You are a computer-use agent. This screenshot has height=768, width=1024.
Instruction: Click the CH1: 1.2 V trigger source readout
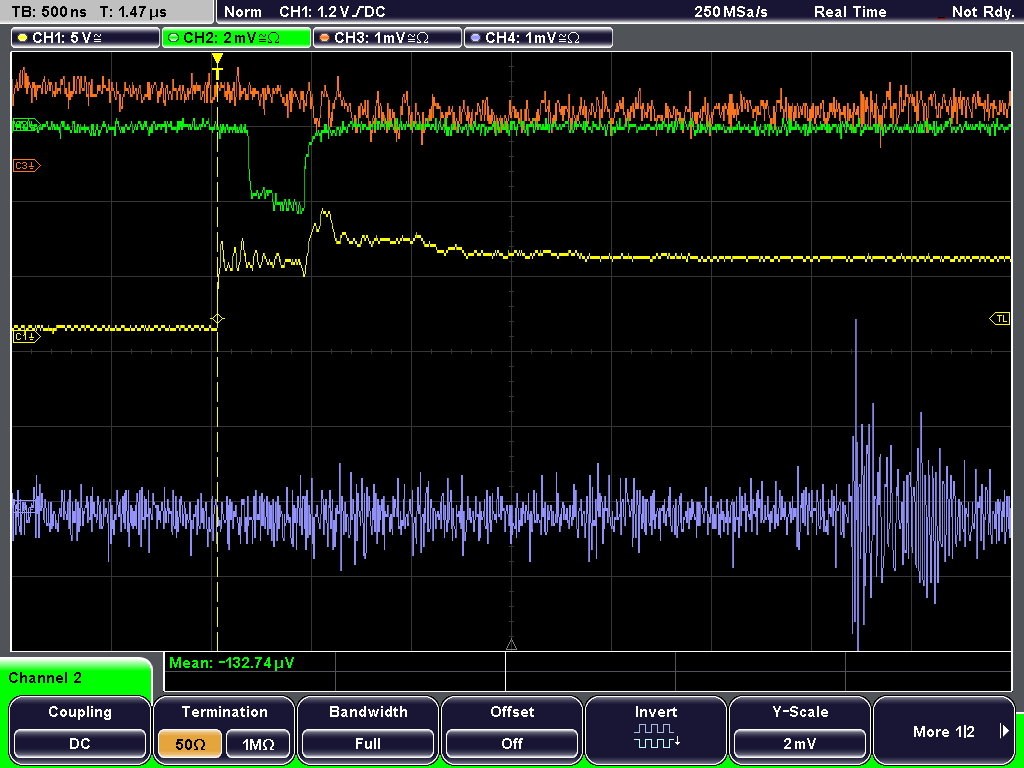332,11
